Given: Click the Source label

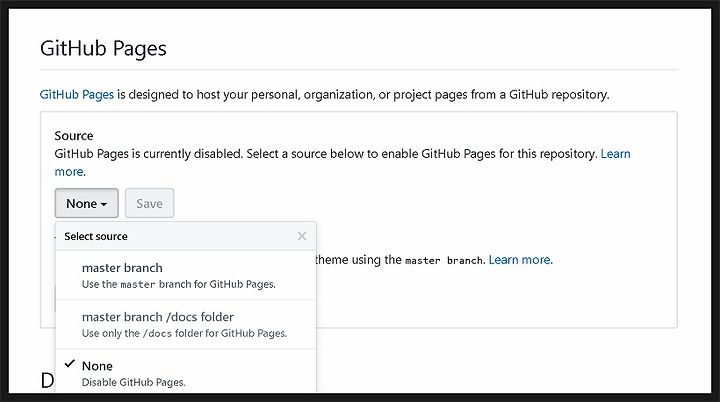Looking at the screenshot, I should [x=73, y=136].
